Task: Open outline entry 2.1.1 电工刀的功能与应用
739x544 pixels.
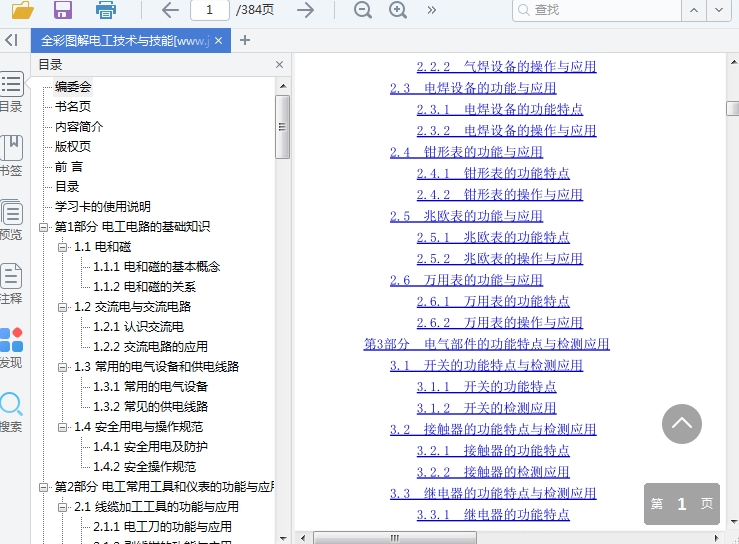Action: [162, 527]
